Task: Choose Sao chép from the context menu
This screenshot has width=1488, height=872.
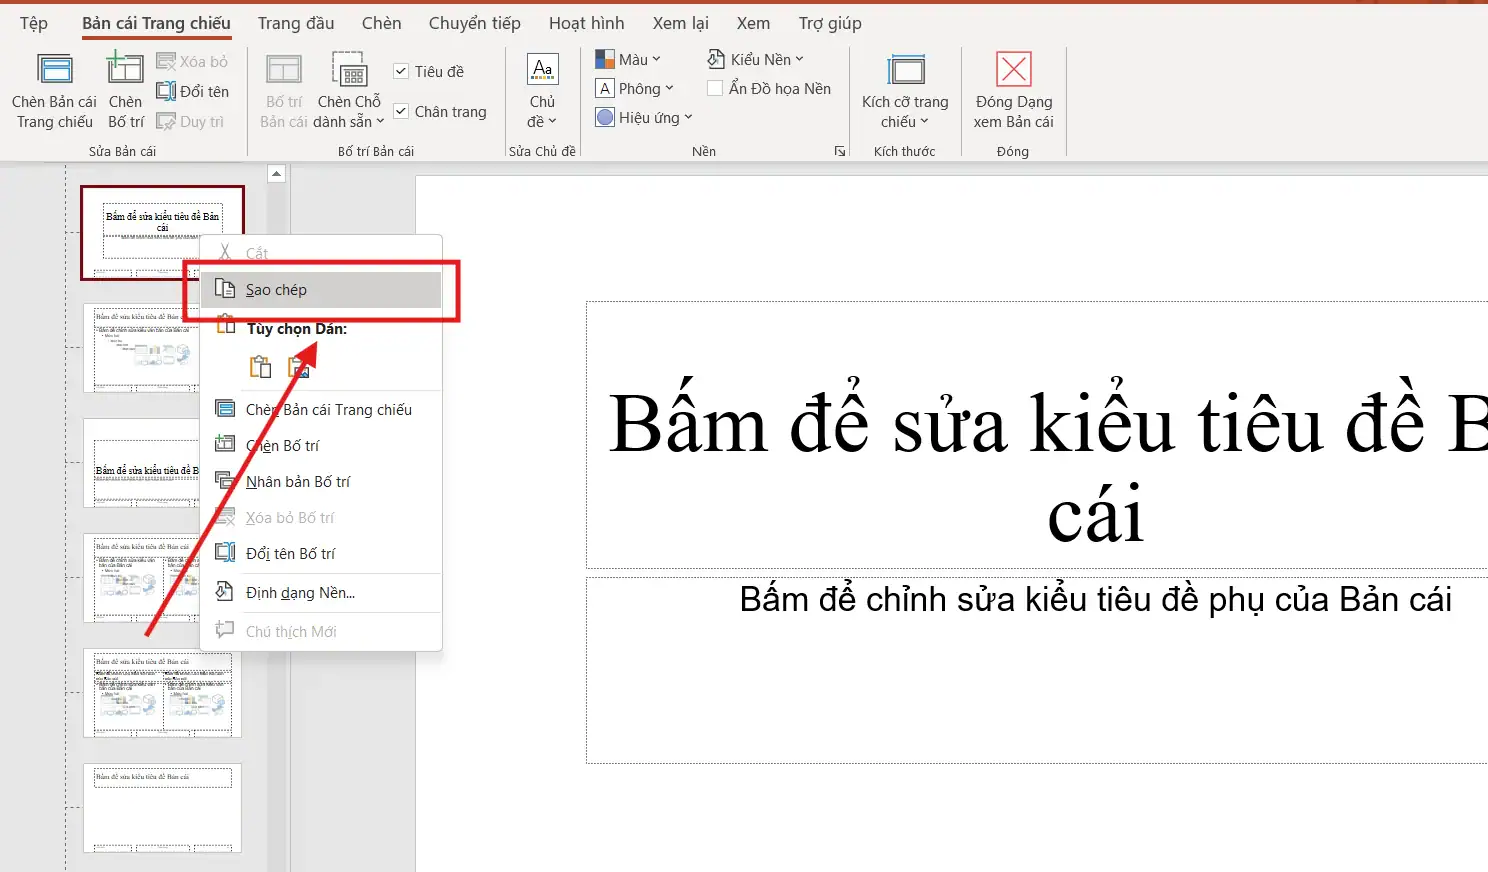Action: [276, 289]
